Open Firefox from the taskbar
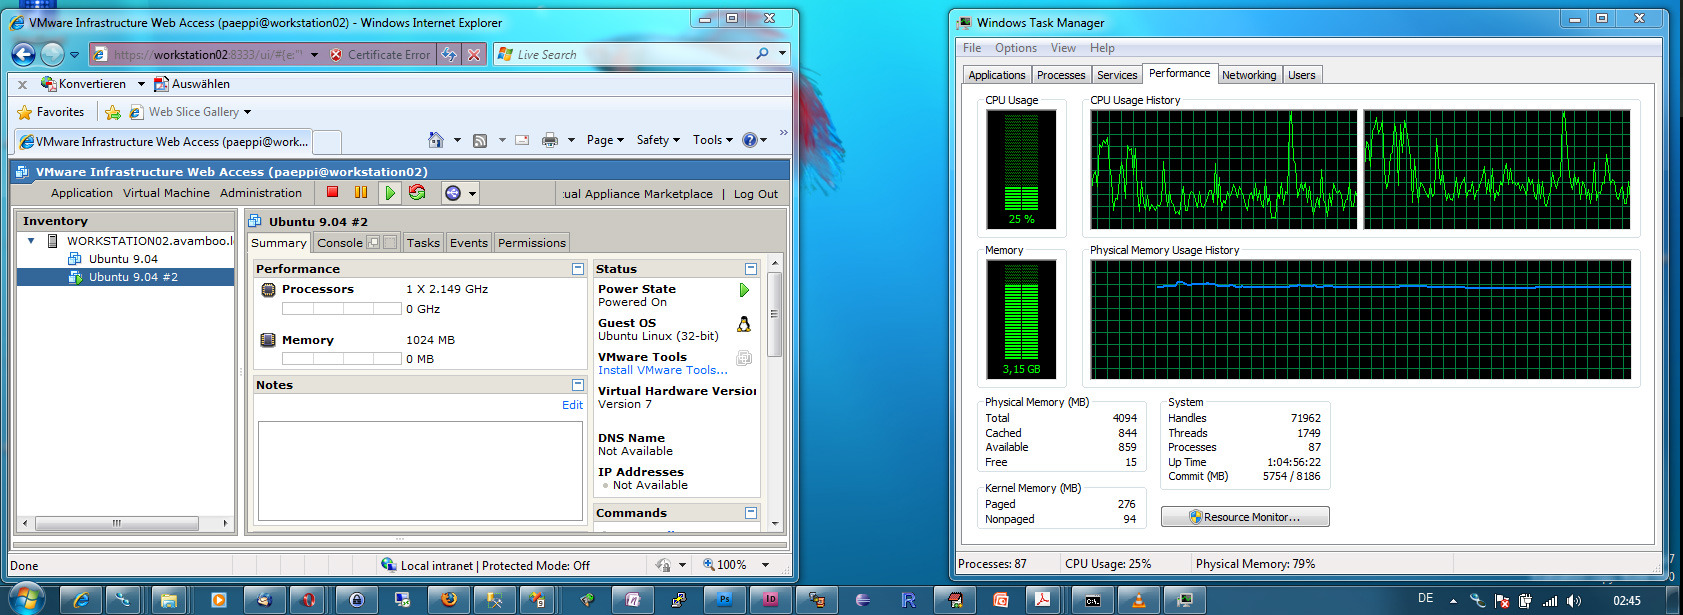1683x615 pixels. pos(450,600)
